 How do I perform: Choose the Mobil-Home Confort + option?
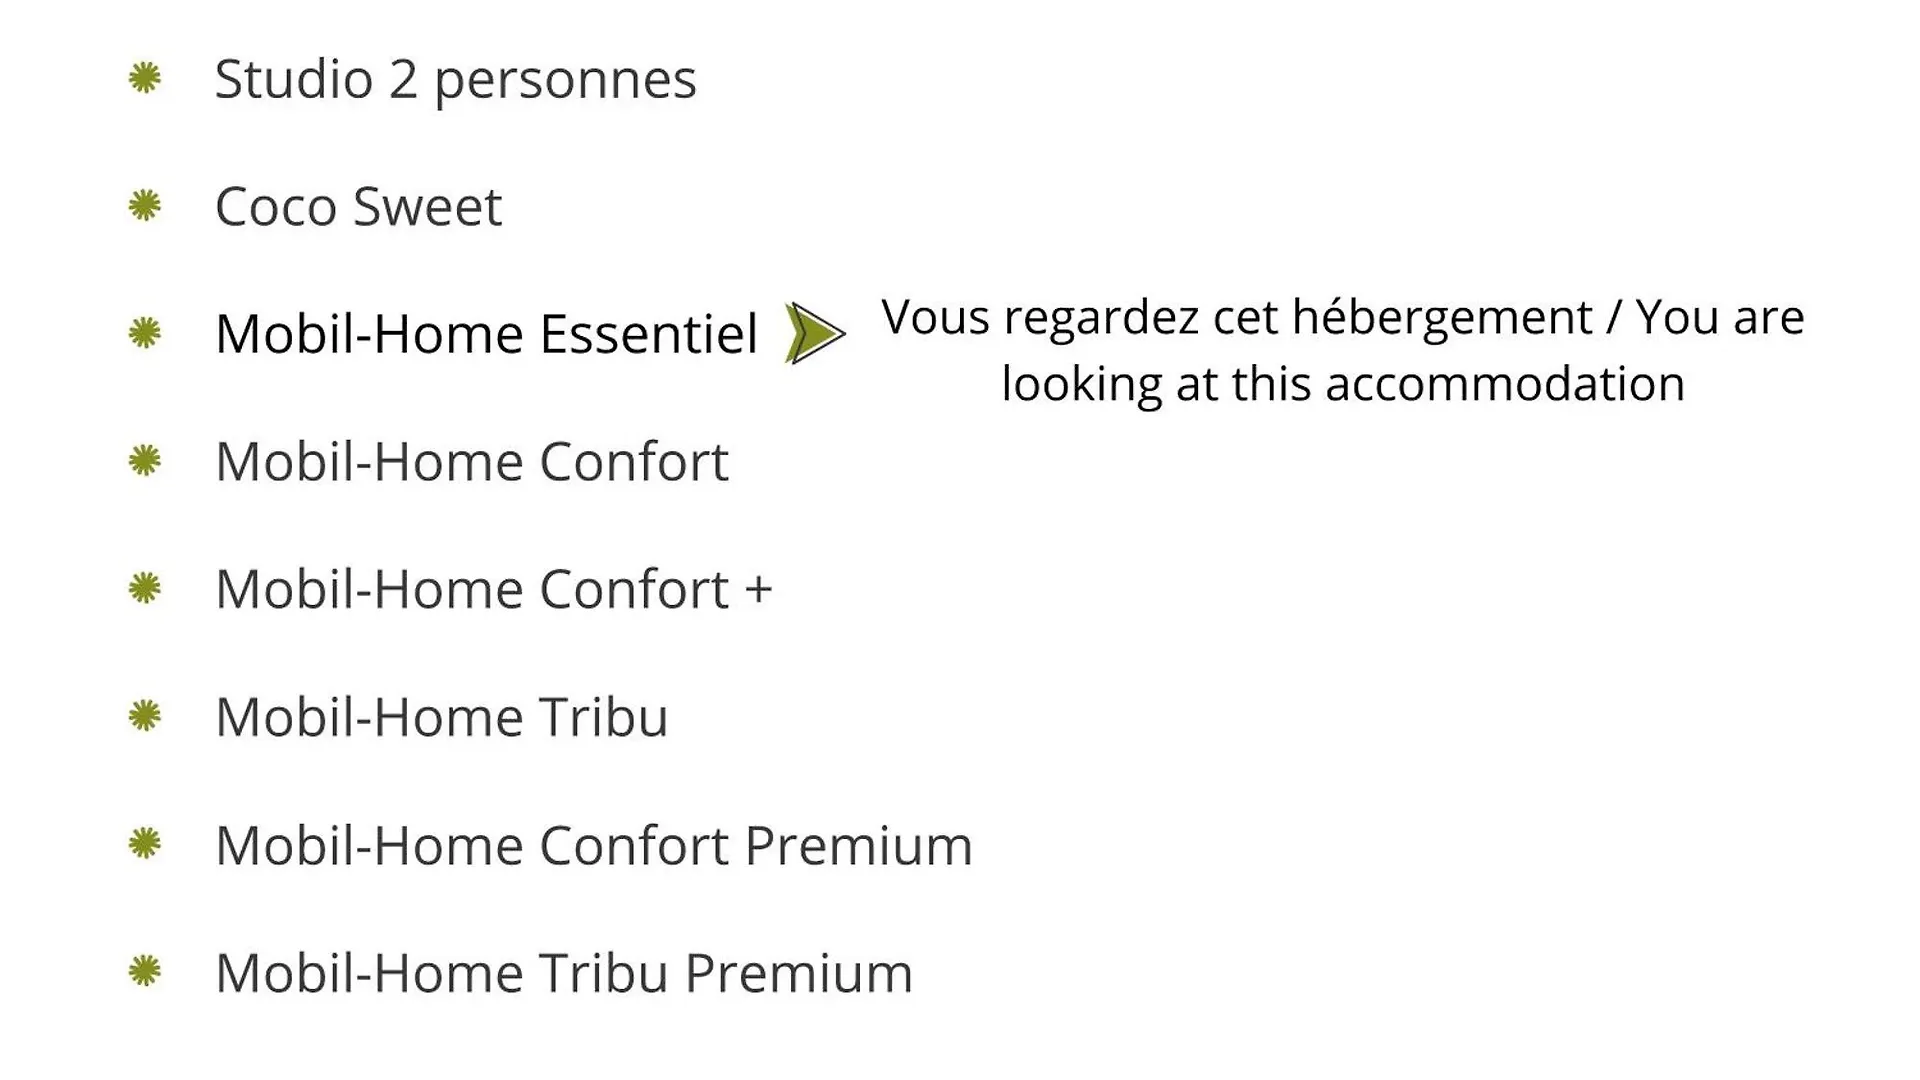[x=494, y=589]
